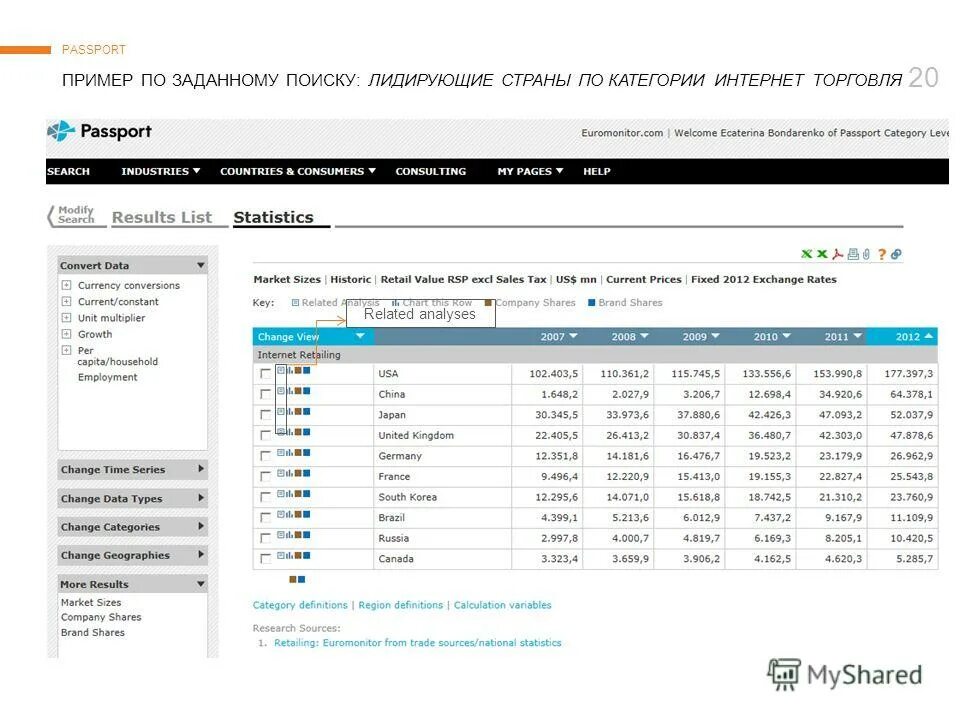Expand the Change Time Series panel
The width and height of the screenshot is (960, 720).
tap(133, 470)
